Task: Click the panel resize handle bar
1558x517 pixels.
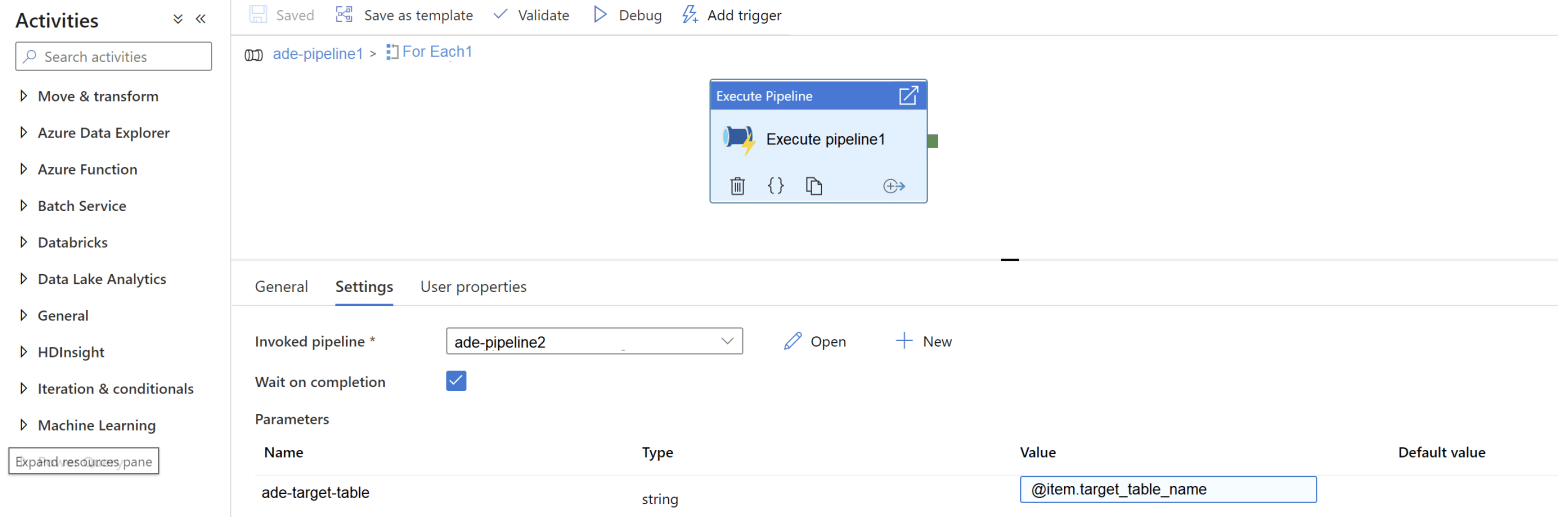Action: pyautogui.click(x=1010, y=260)
